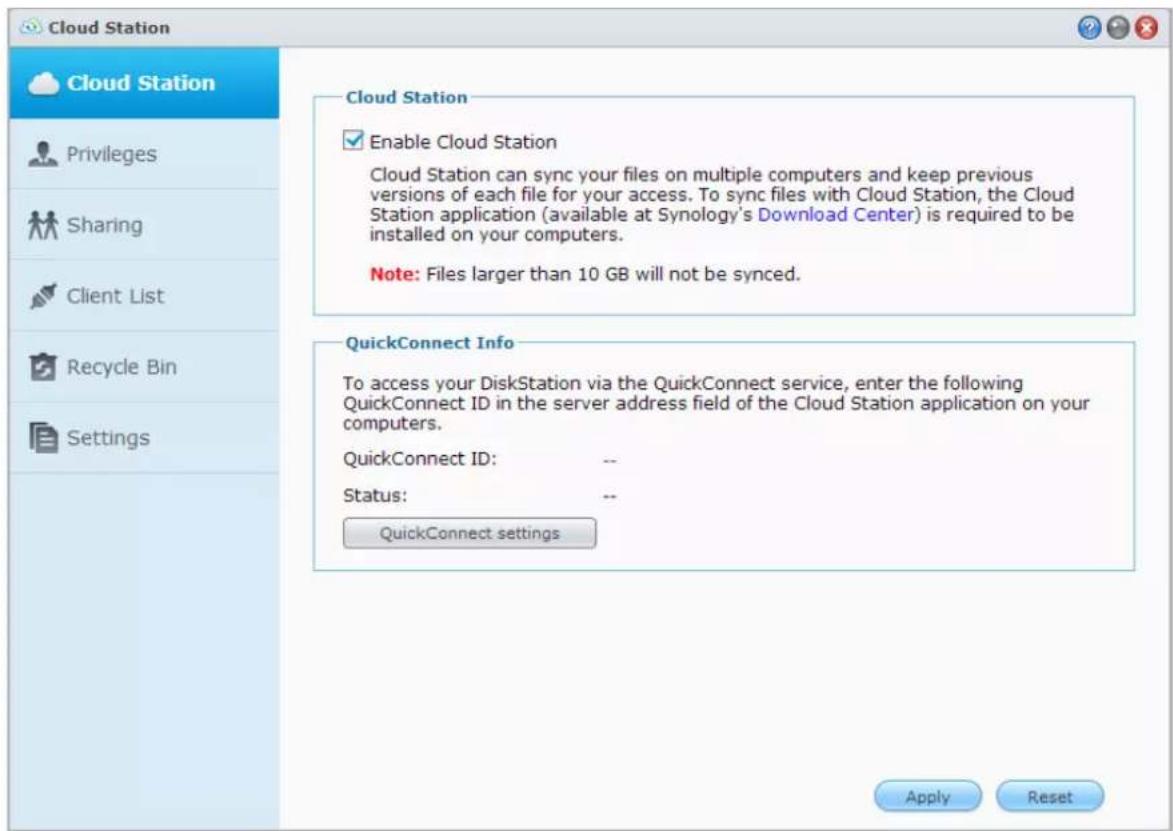Go to the Client List tab
This screenshot has width=1173, height=831.
coord(144,296)
